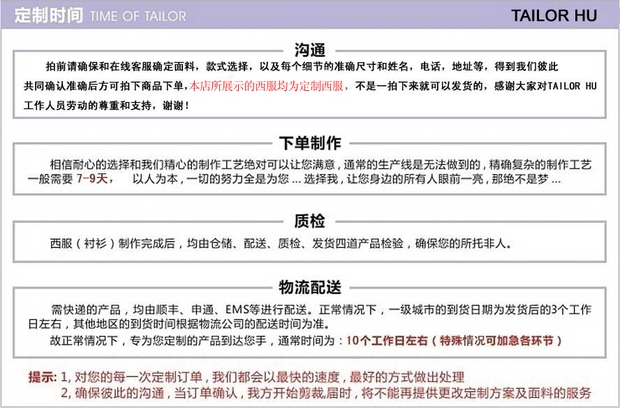Click the red 提示: label
The width and height of the screenshot is (620, 408).
pos(42,377)
